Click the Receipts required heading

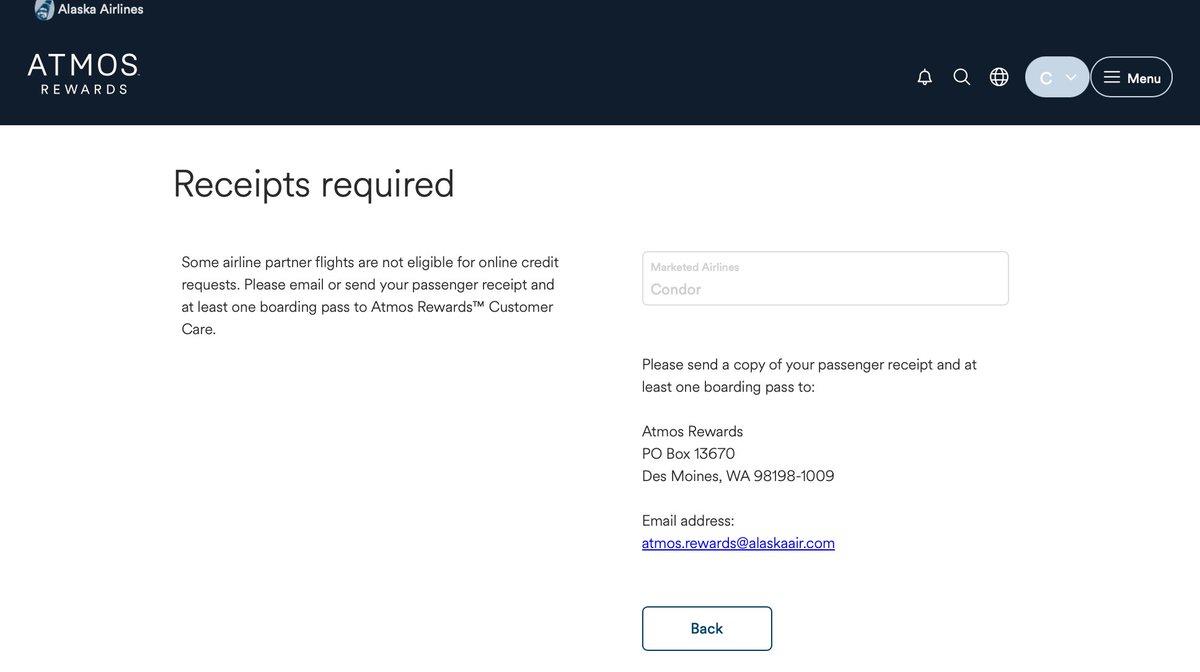click(314, 184)
